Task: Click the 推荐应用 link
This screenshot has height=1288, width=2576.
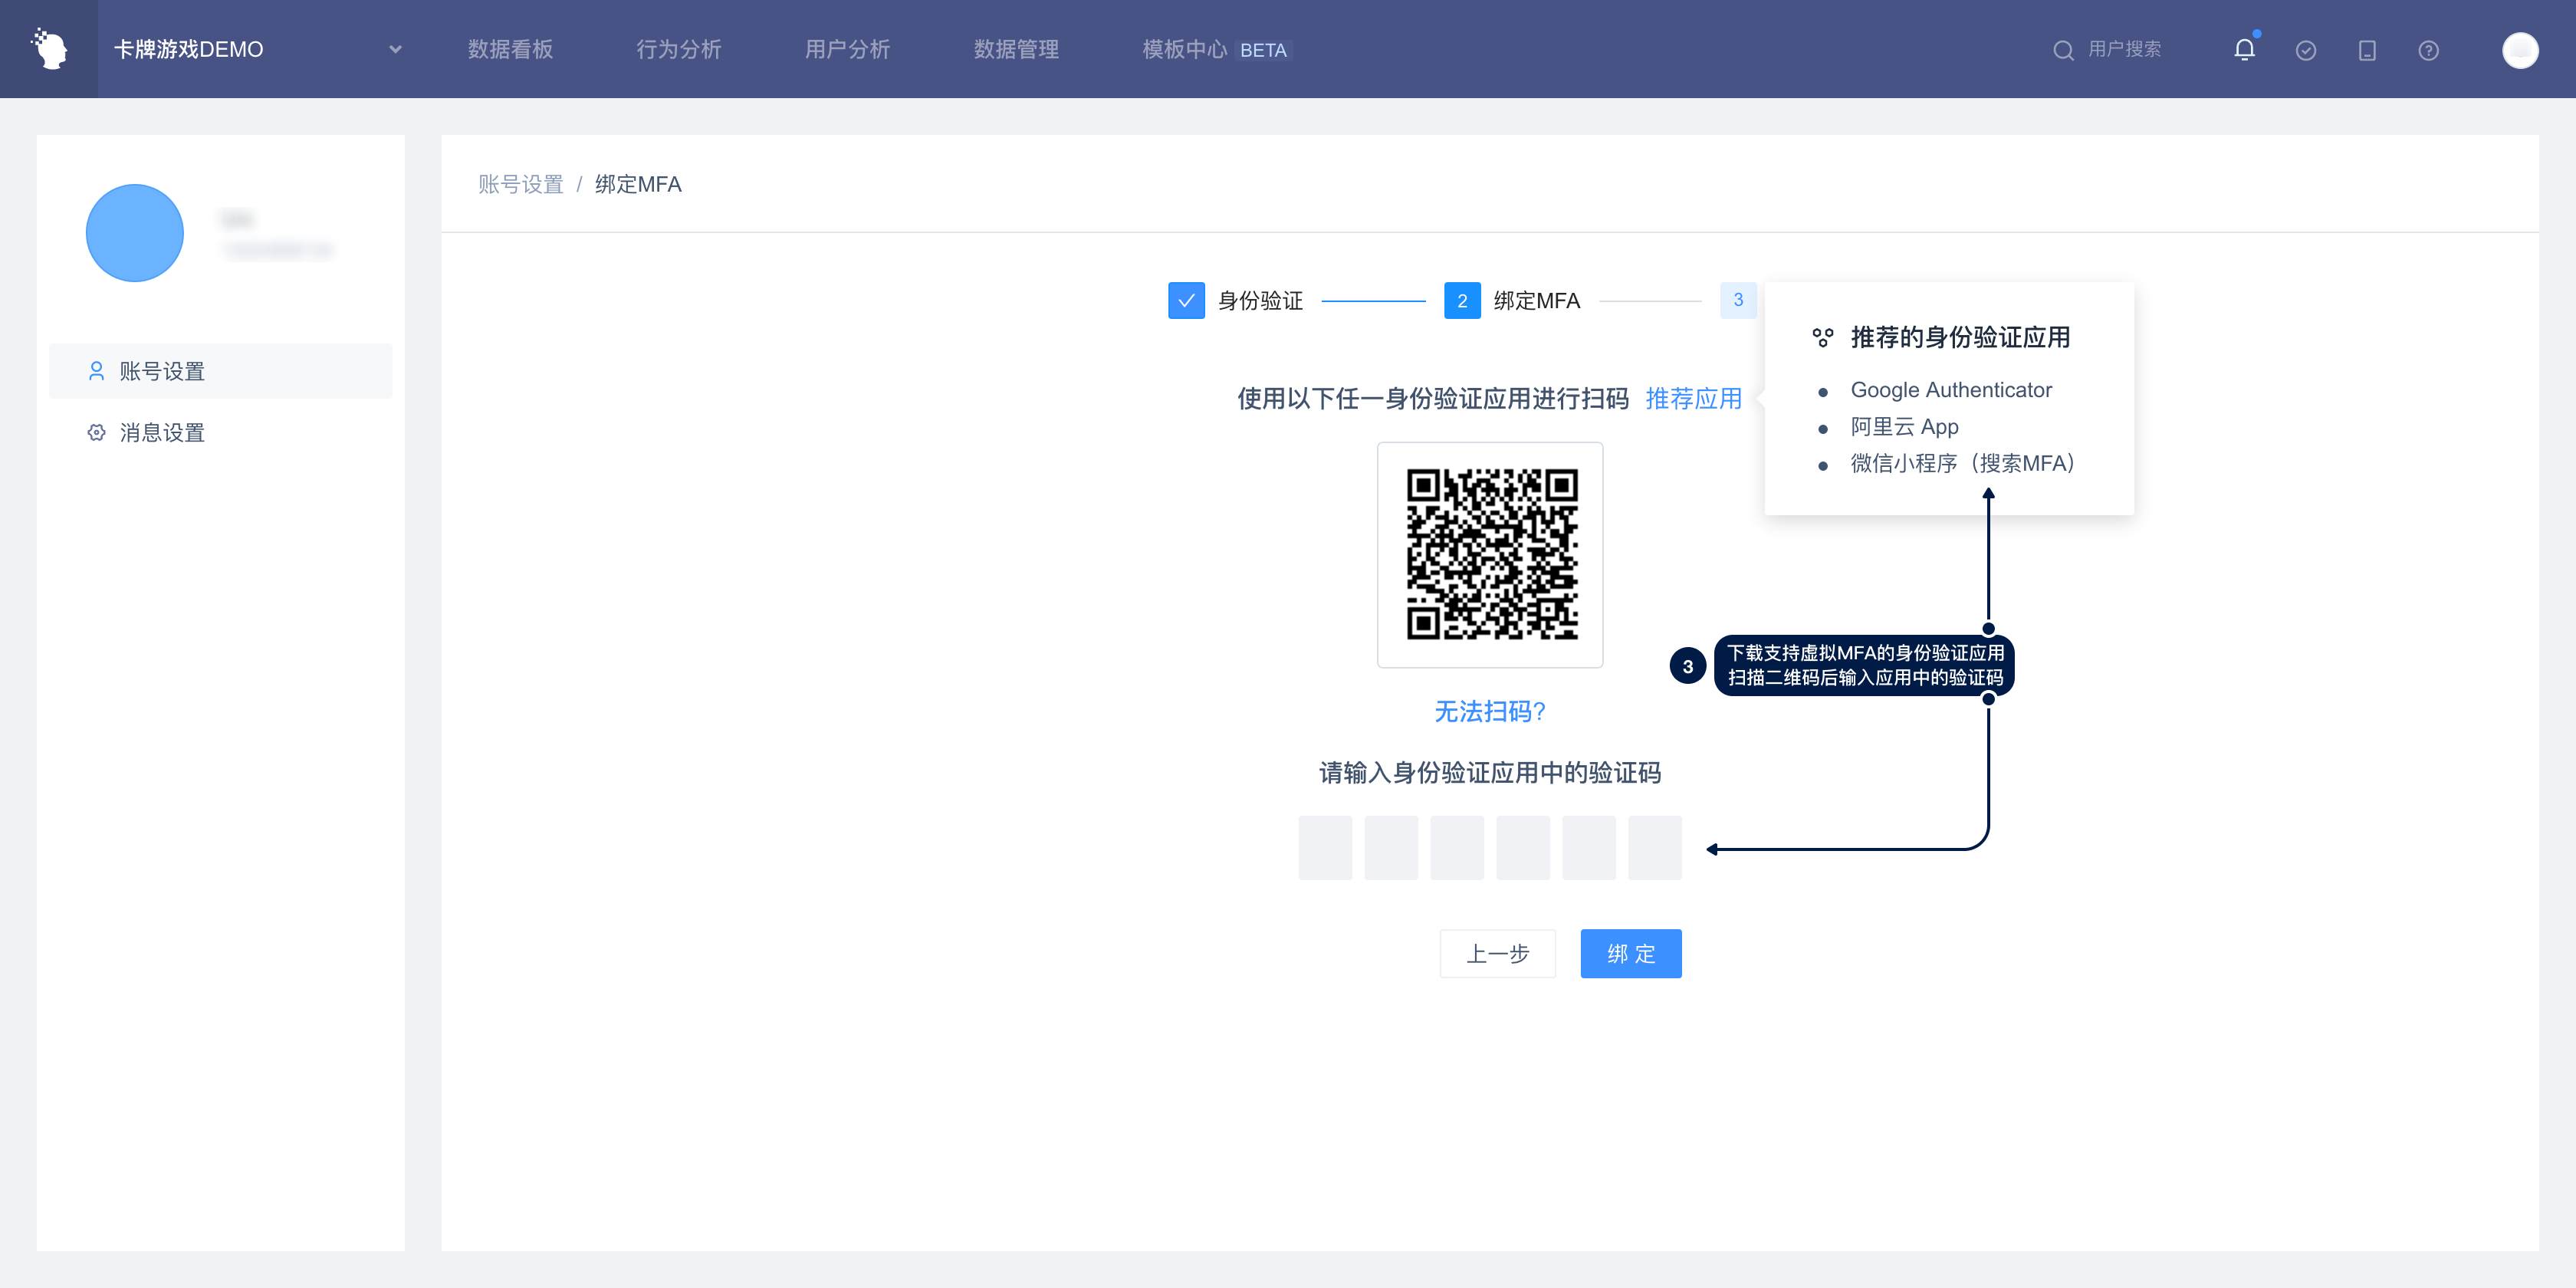Action: coord(1693,399)
